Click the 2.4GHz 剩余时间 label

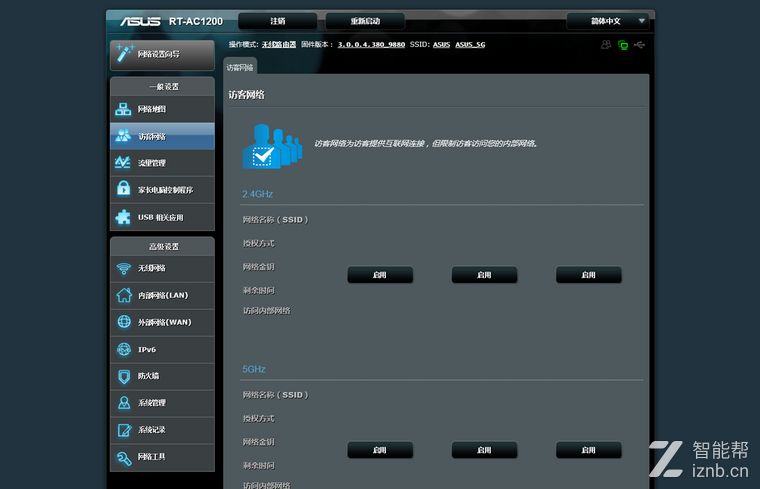pyautogui.click(x=258, y=290)
